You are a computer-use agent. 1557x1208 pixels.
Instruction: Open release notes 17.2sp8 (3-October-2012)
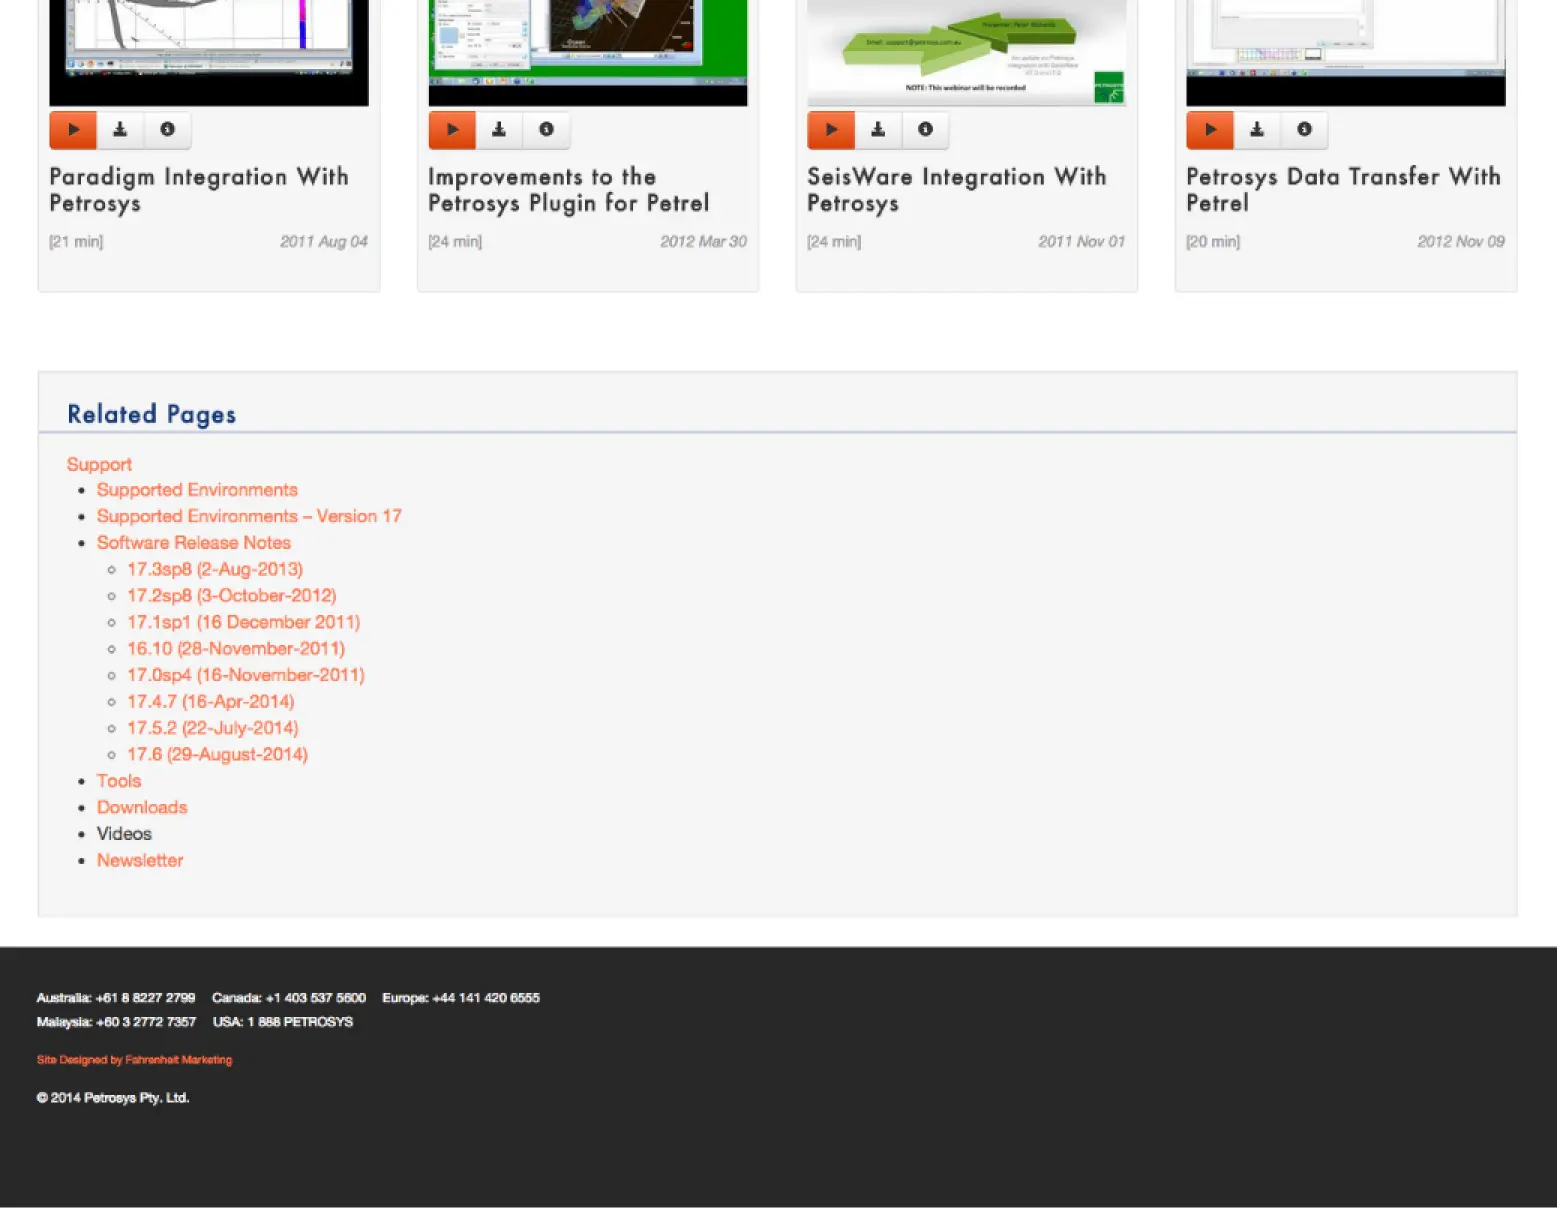click(x=232, y=596)
